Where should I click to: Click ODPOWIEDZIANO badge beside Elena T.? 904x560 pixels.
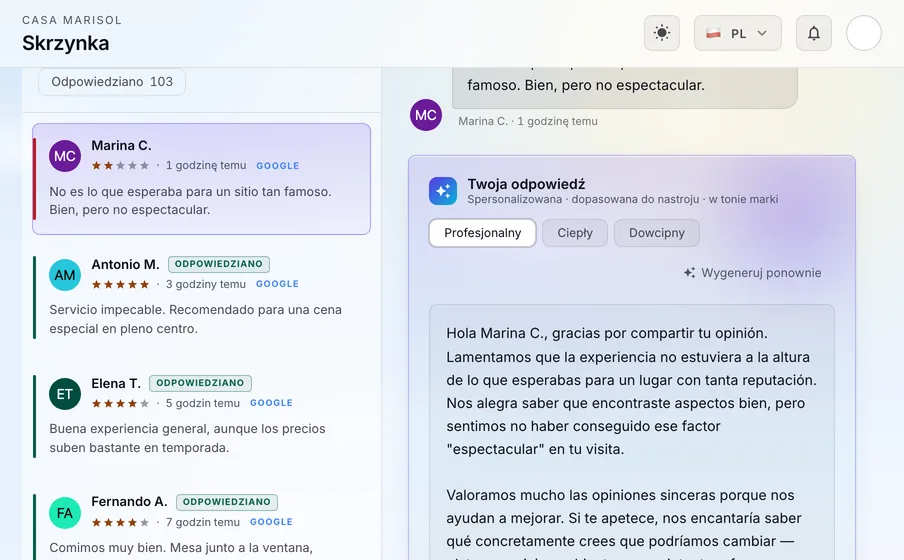point(200,383)
